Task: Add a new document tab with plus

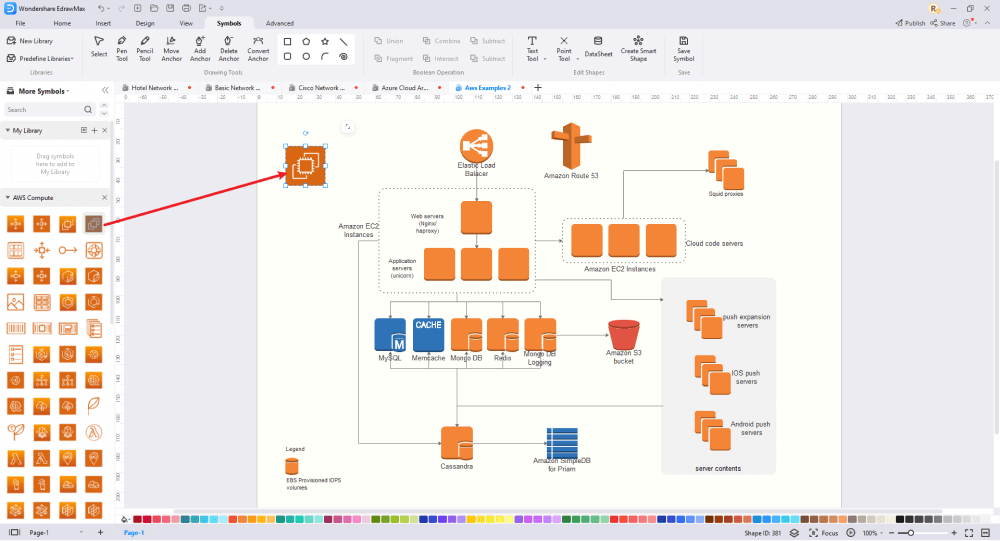Action: coord(538,87)
